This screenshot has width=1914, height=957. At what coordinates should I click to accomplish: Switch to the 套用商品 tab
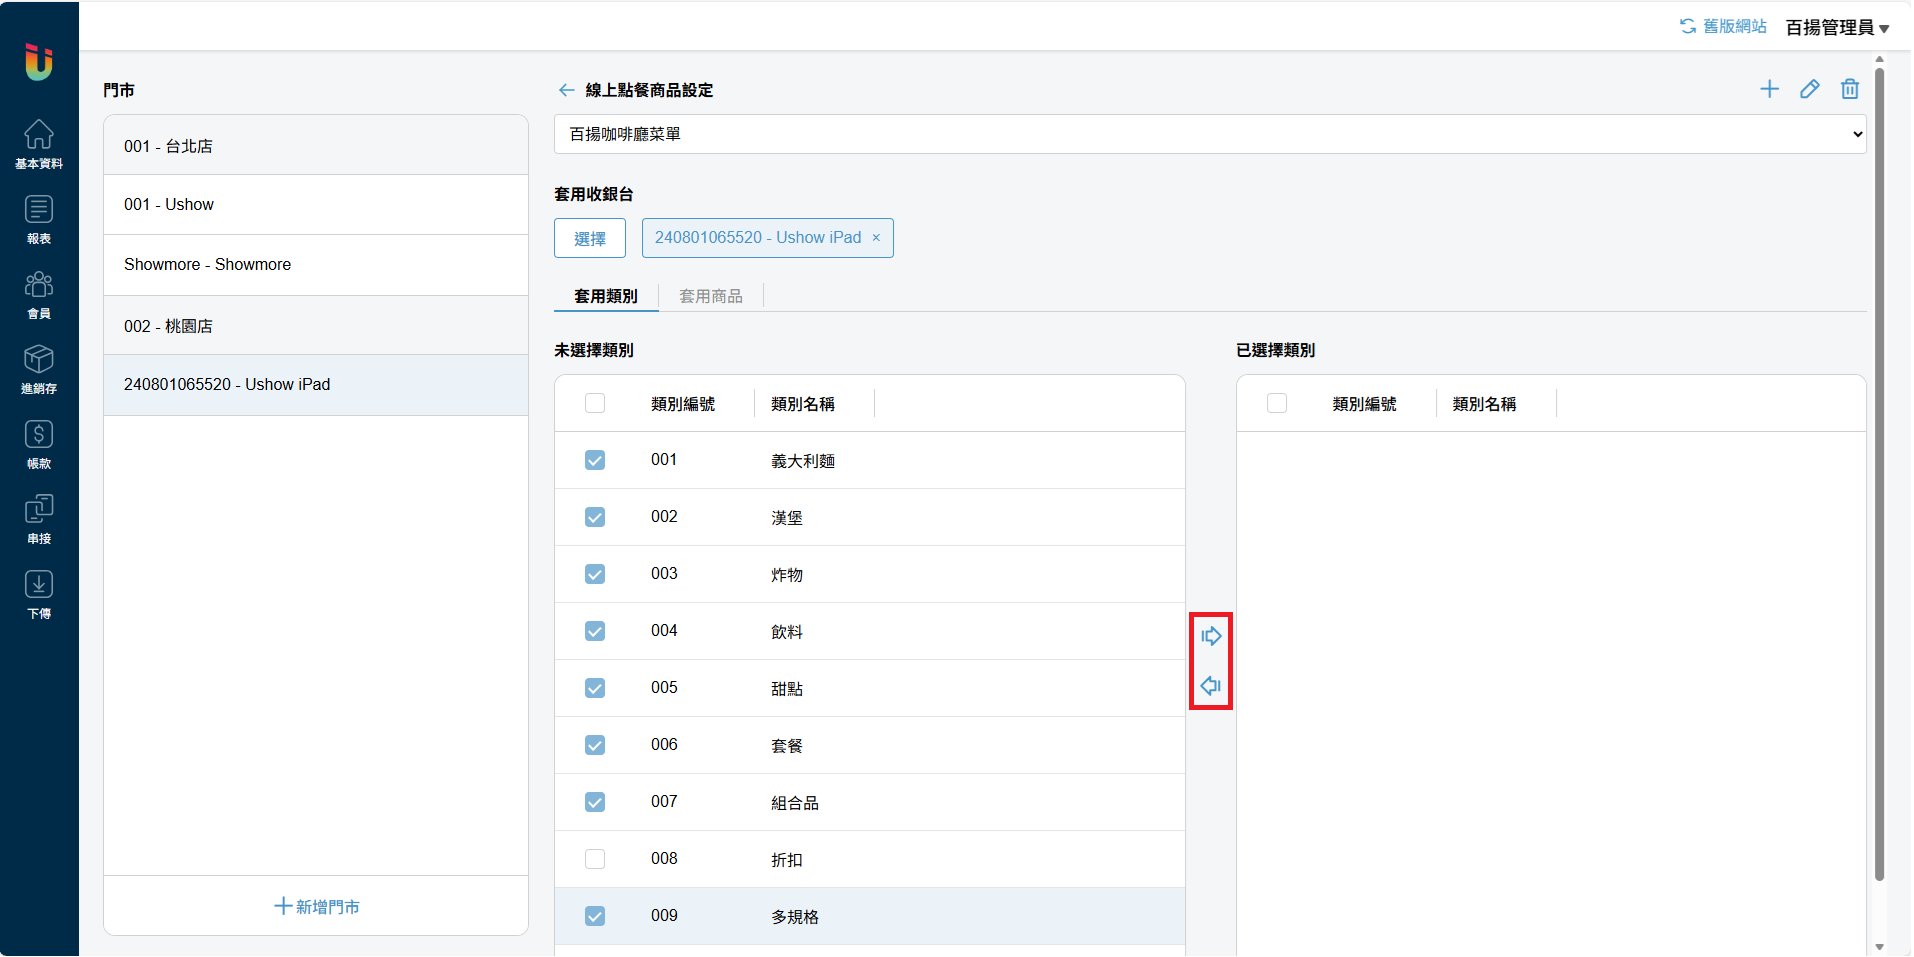(x=710, y=296)
